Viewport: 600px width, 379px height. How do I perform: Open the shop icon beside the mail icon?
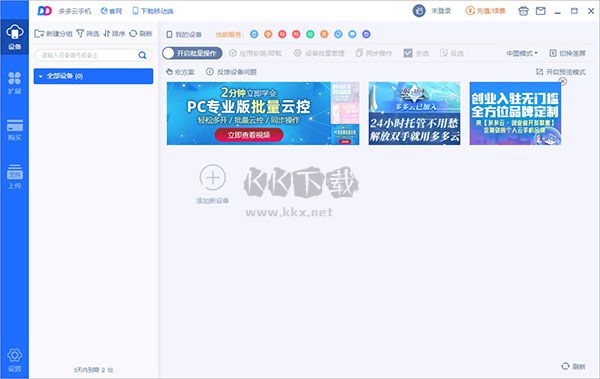coord(523,11)
